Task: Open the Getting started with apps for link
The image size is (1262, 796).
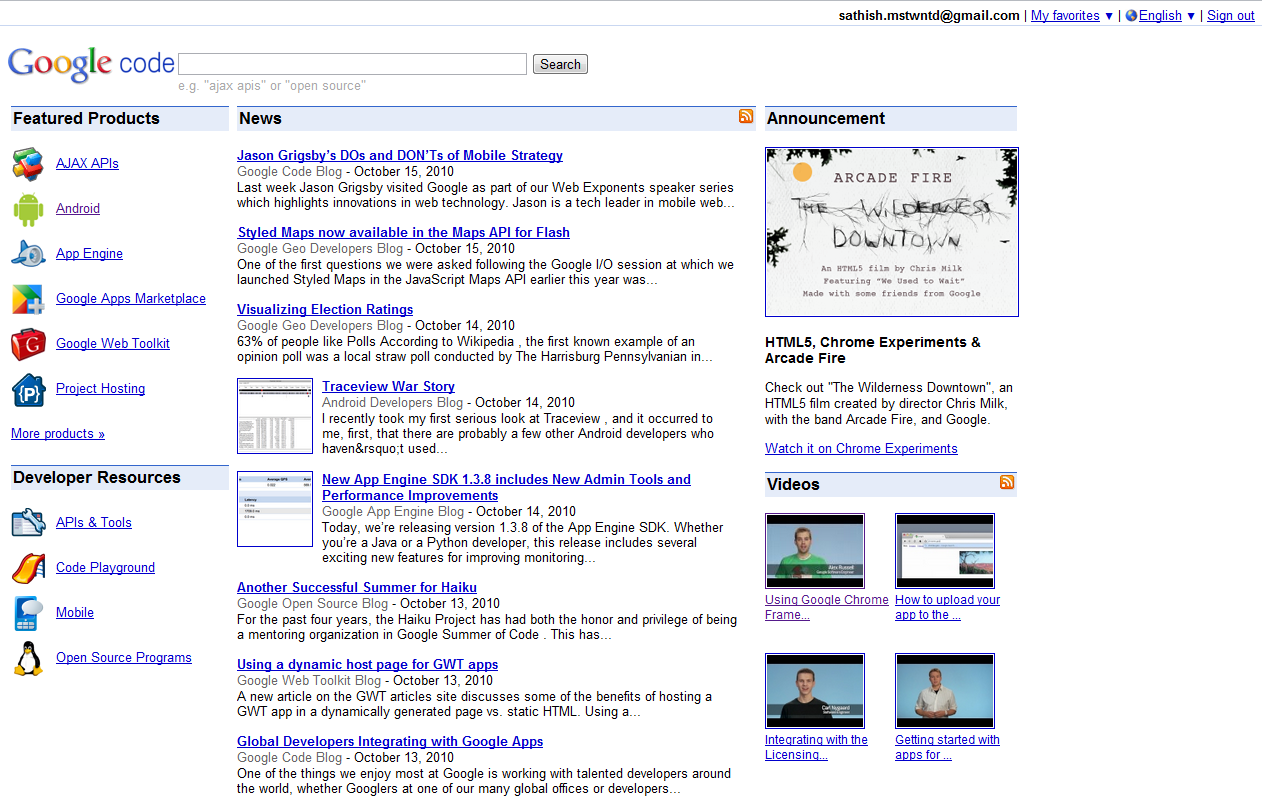Action: (947, 747)
